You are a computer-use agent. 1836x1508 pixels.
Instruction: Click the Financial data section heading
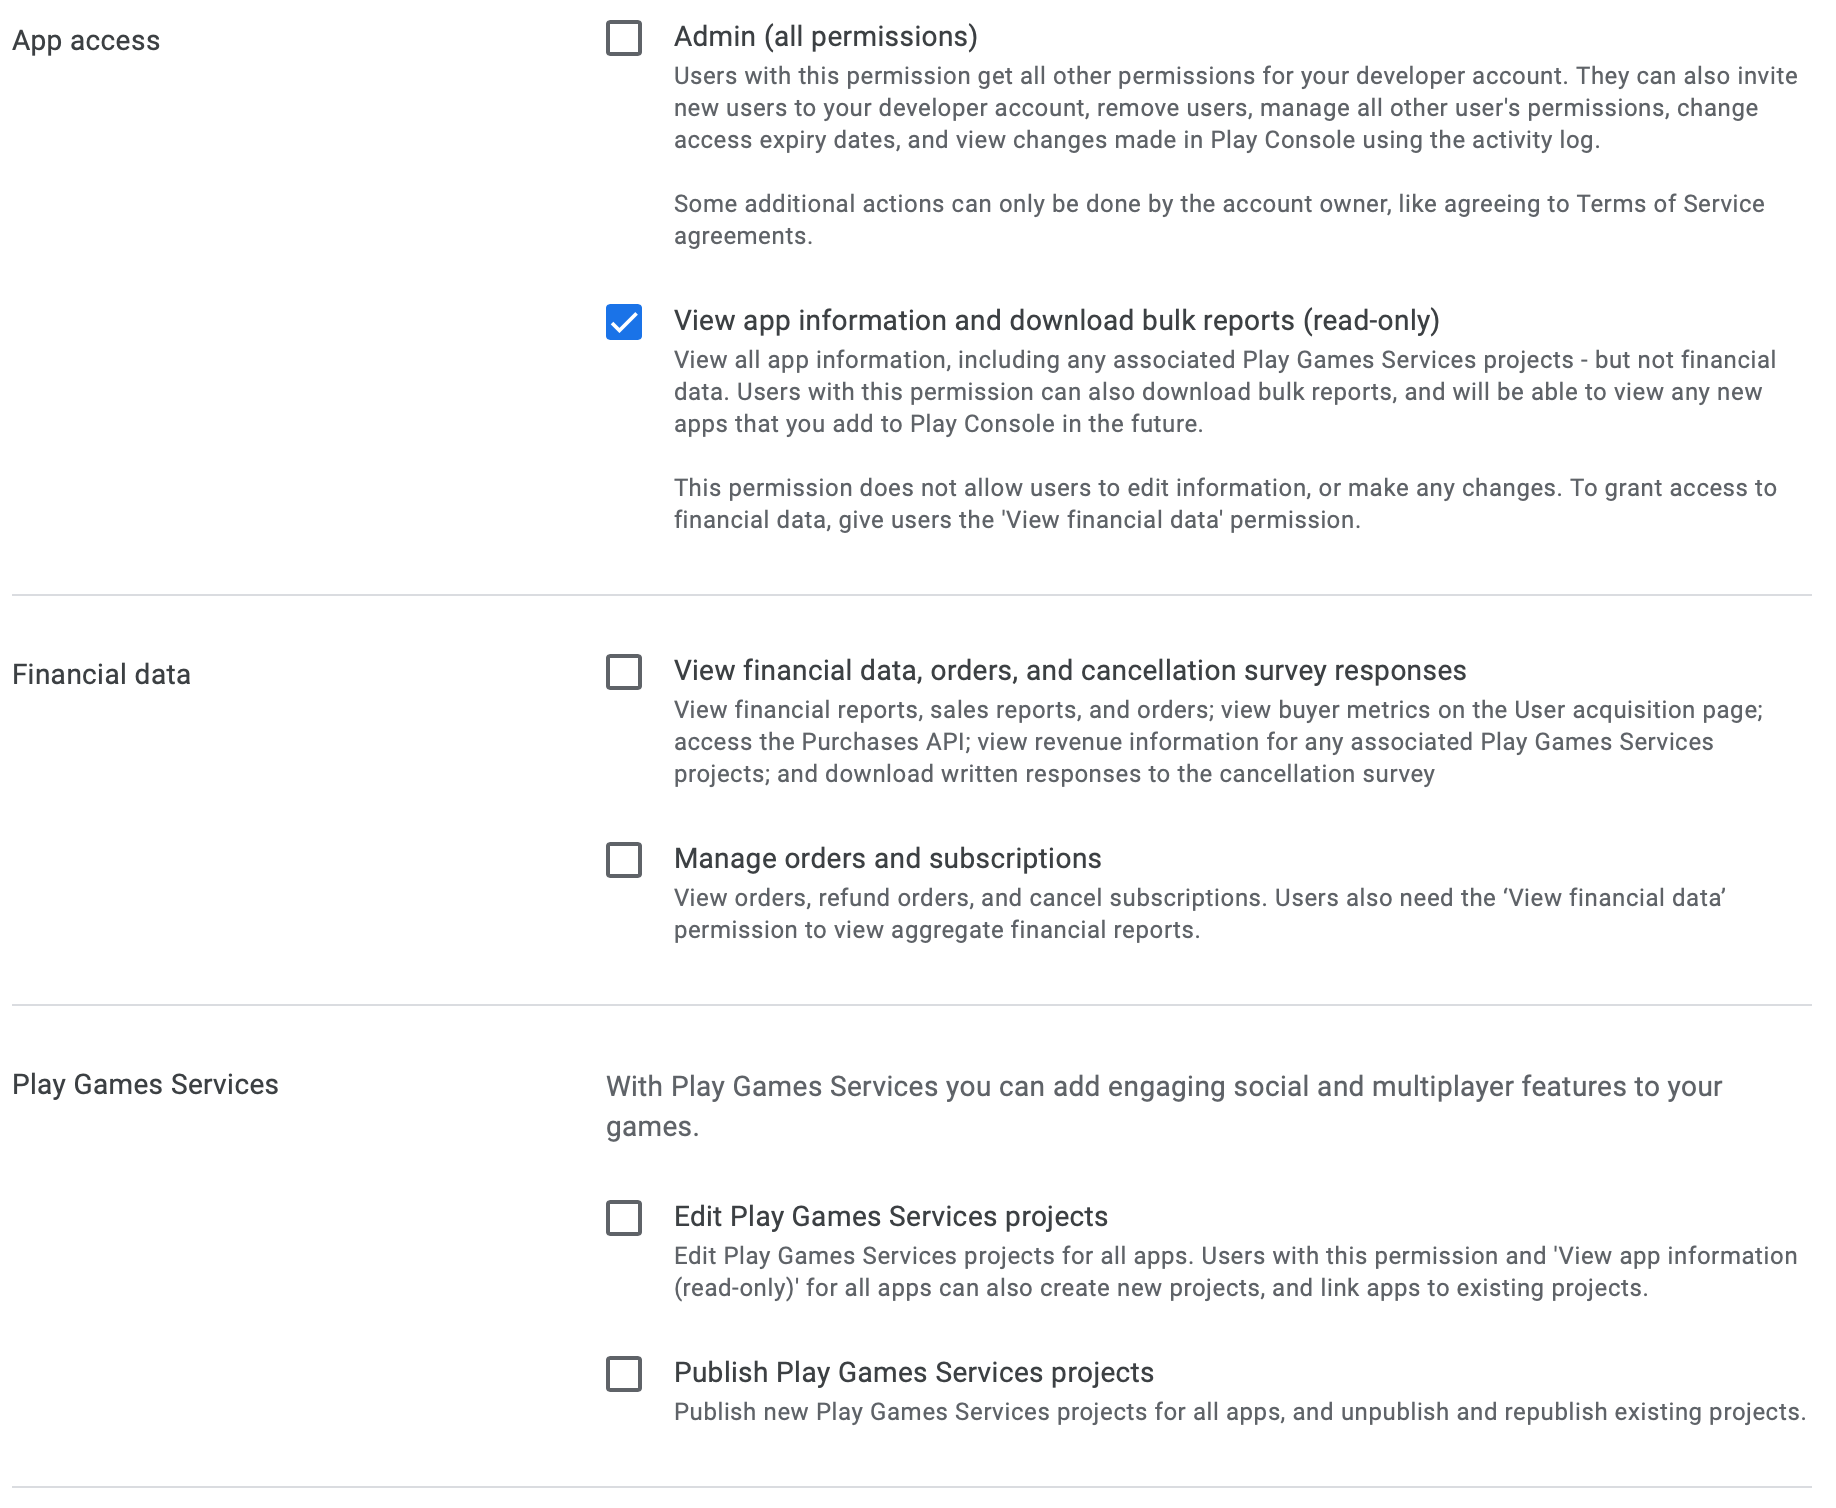pos(101,675)
